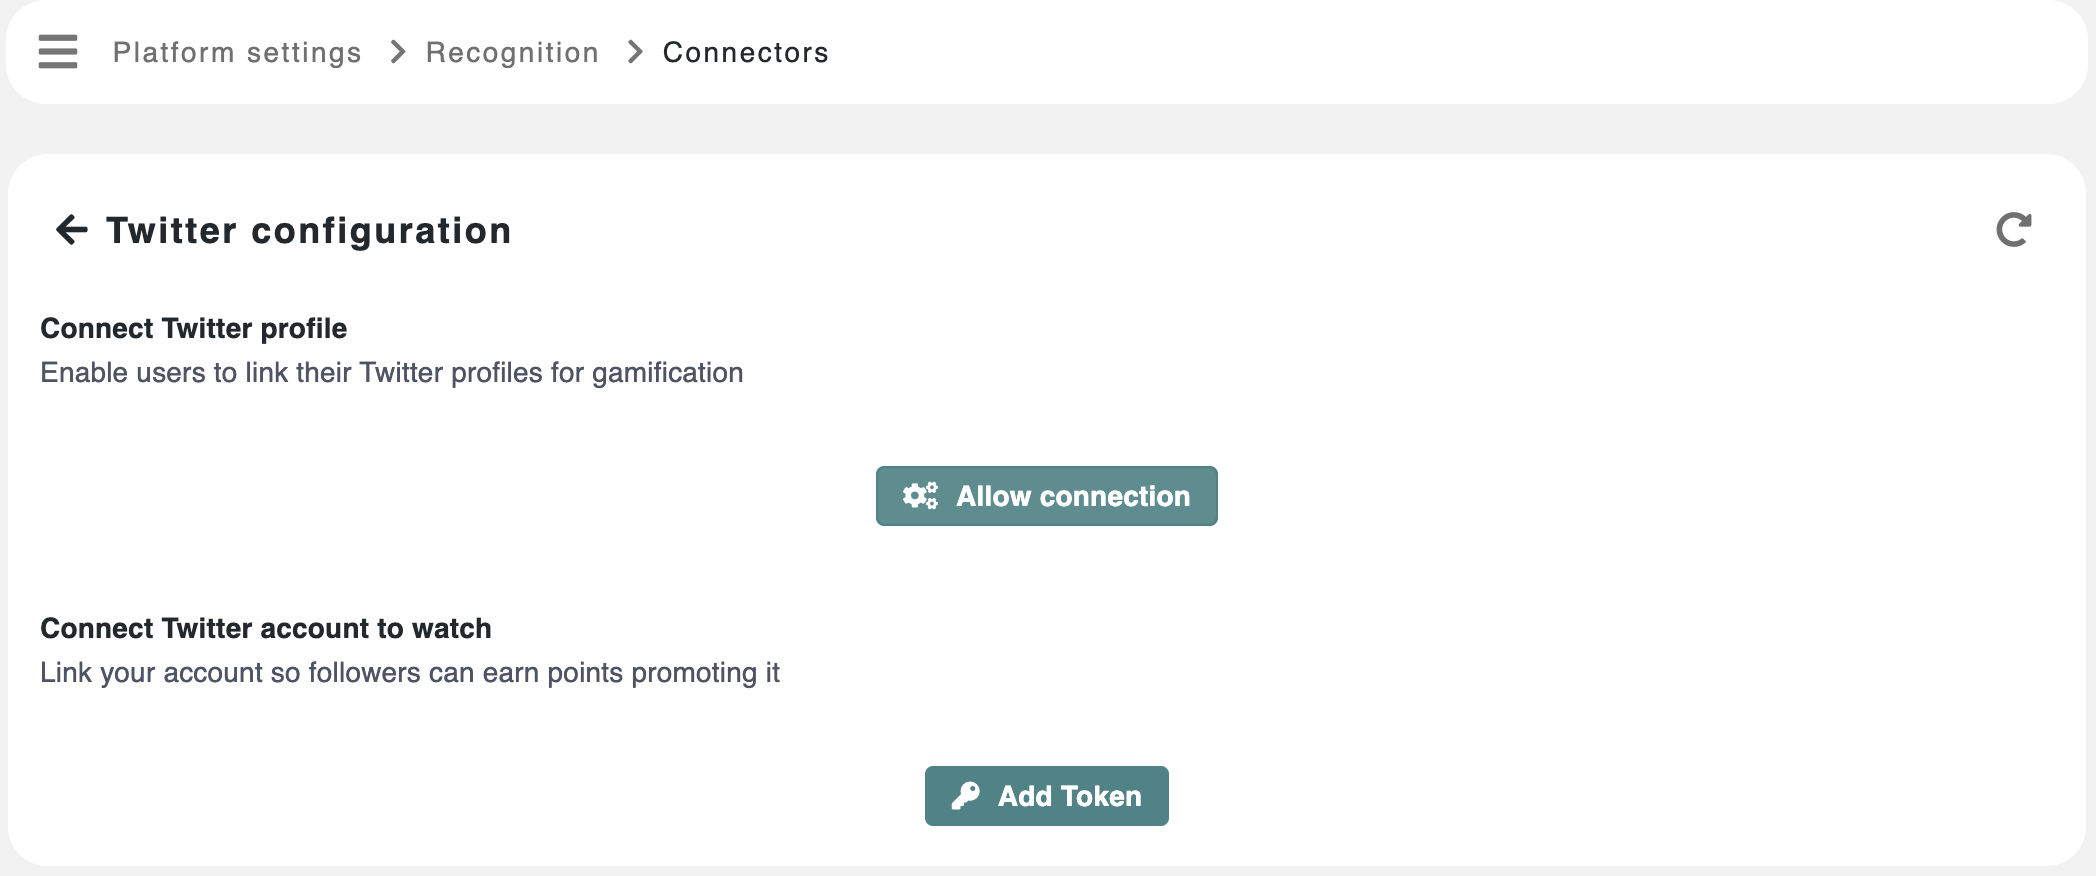Click the Twitter configuration page title
The image size is (2096, 876).
pos(309,231)
